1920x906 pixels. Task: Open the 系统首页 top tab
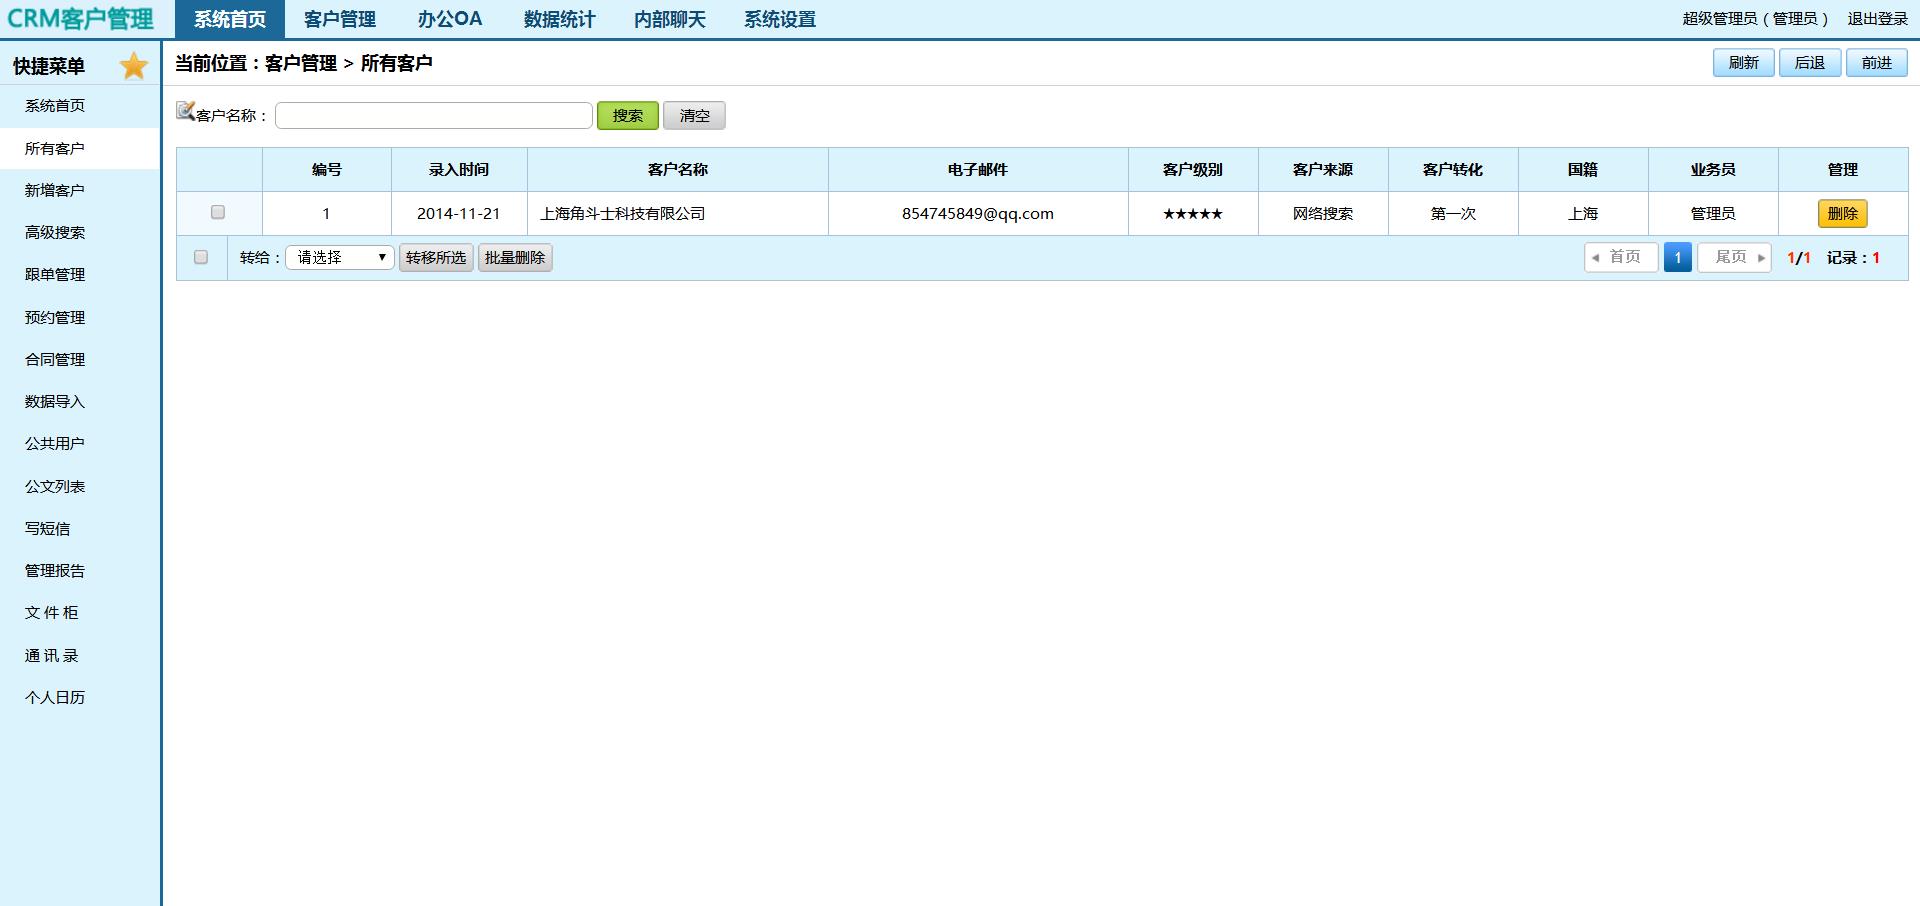click(230, 19)
